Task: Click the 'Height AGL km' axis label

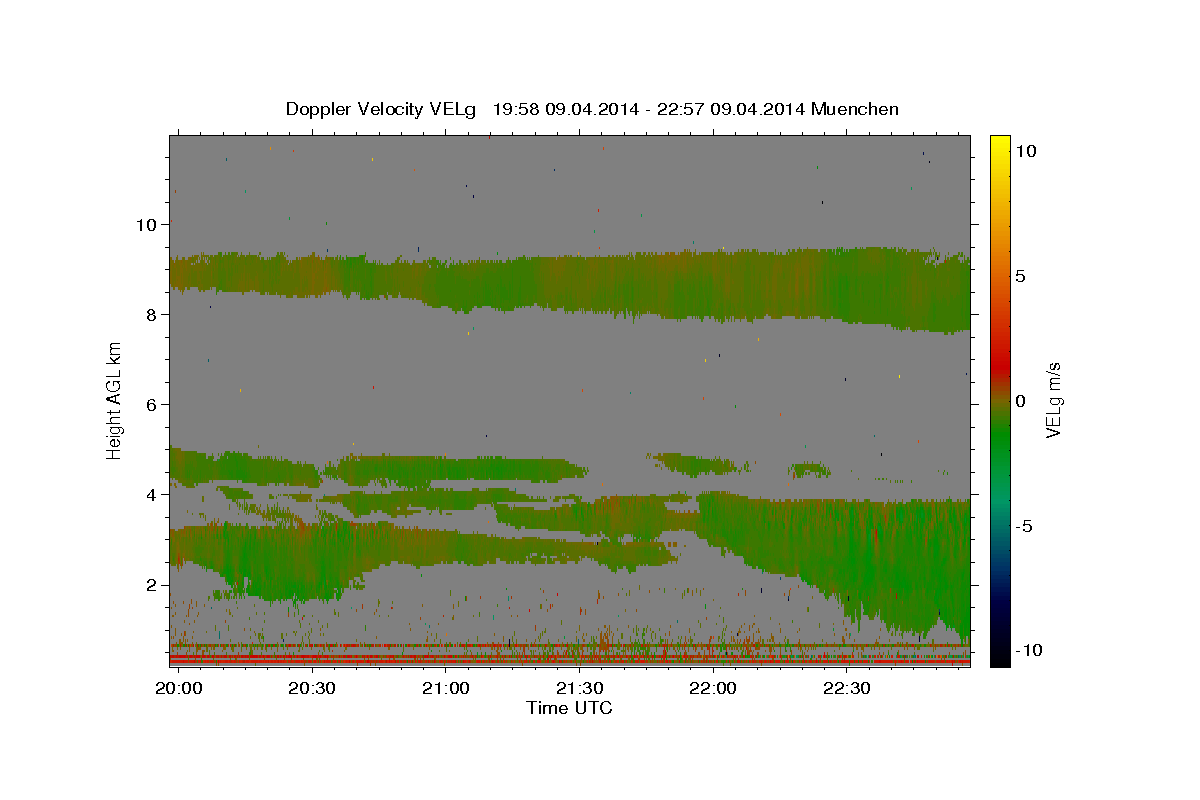Action: tap(114, 401)
